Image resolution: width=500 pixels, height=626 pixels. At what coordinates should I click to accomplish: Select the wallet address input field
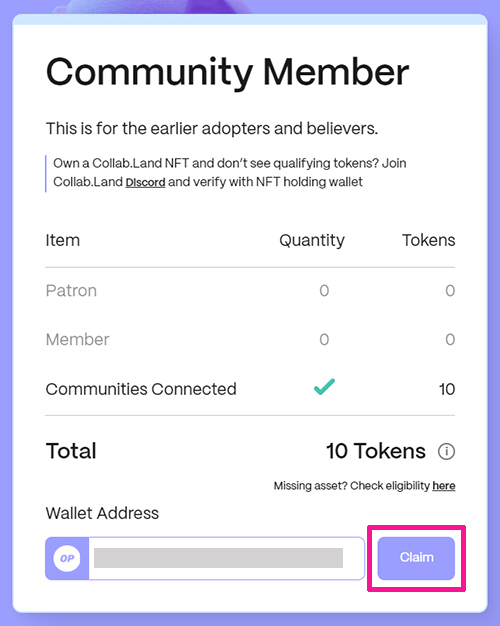226,558
